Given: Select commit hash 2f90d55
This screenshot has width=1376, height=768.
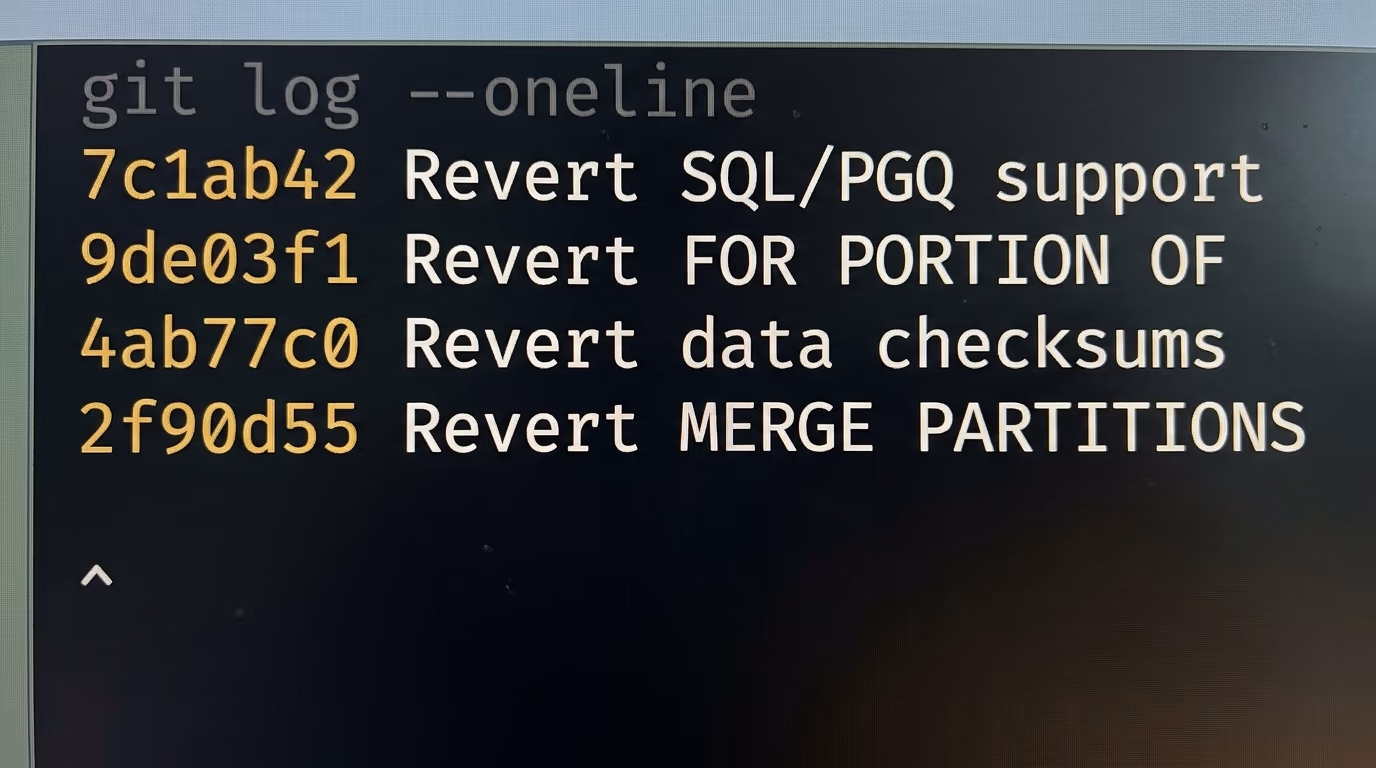Looking at the screenshot, I should (219, 428).
